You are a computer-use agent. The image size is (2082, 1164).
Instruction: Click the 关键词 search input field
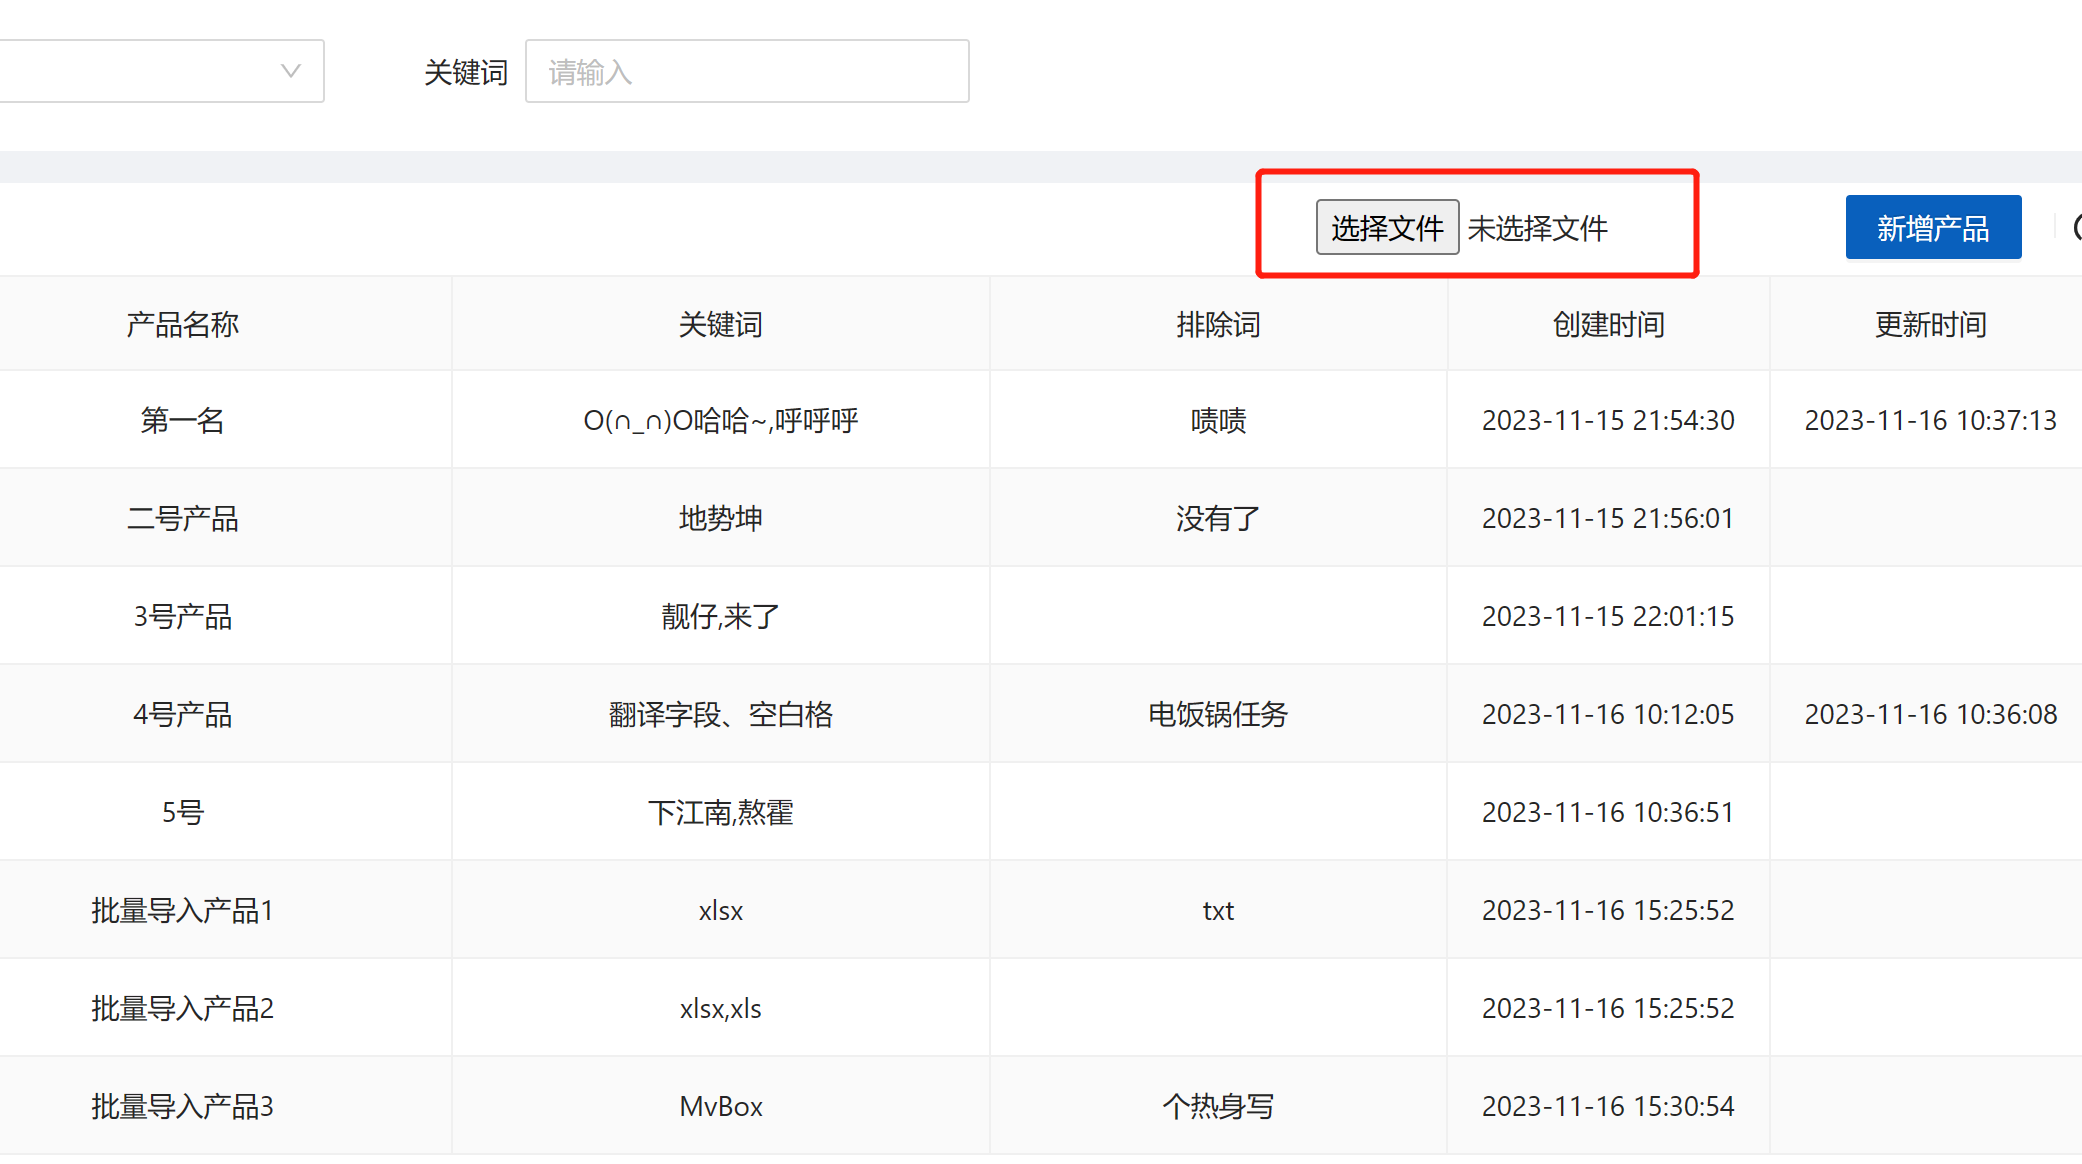click(746, 72)
